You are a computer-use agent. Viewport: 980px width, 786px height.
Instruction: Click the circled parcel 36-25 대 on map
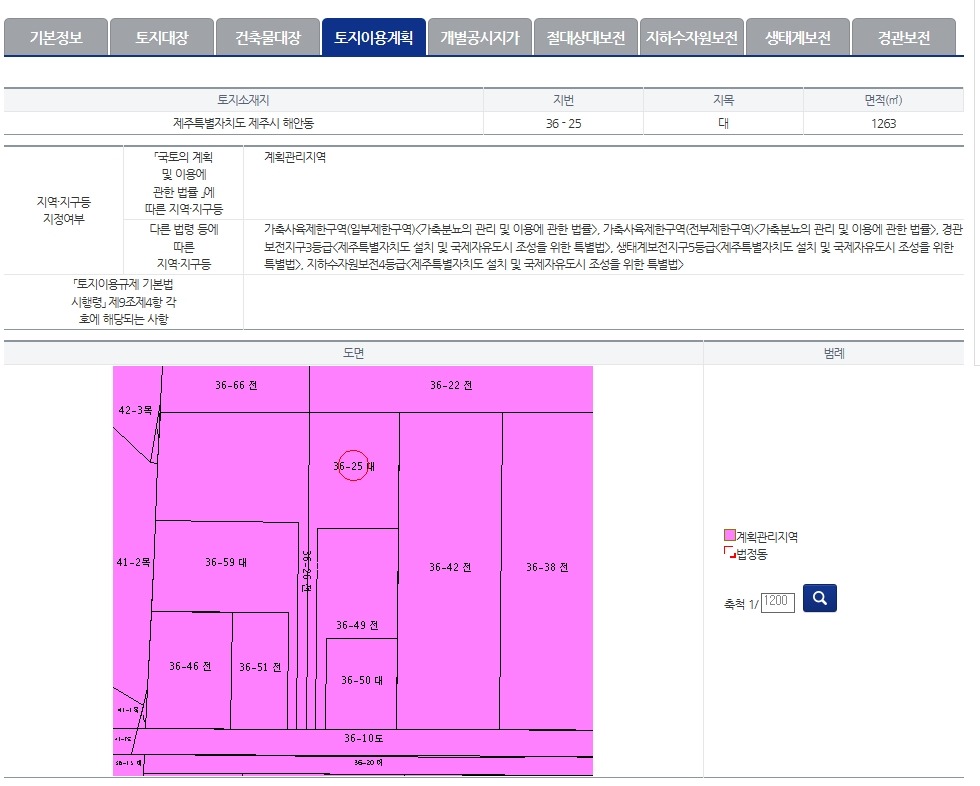pyautogui.click(x=353, y=466)
